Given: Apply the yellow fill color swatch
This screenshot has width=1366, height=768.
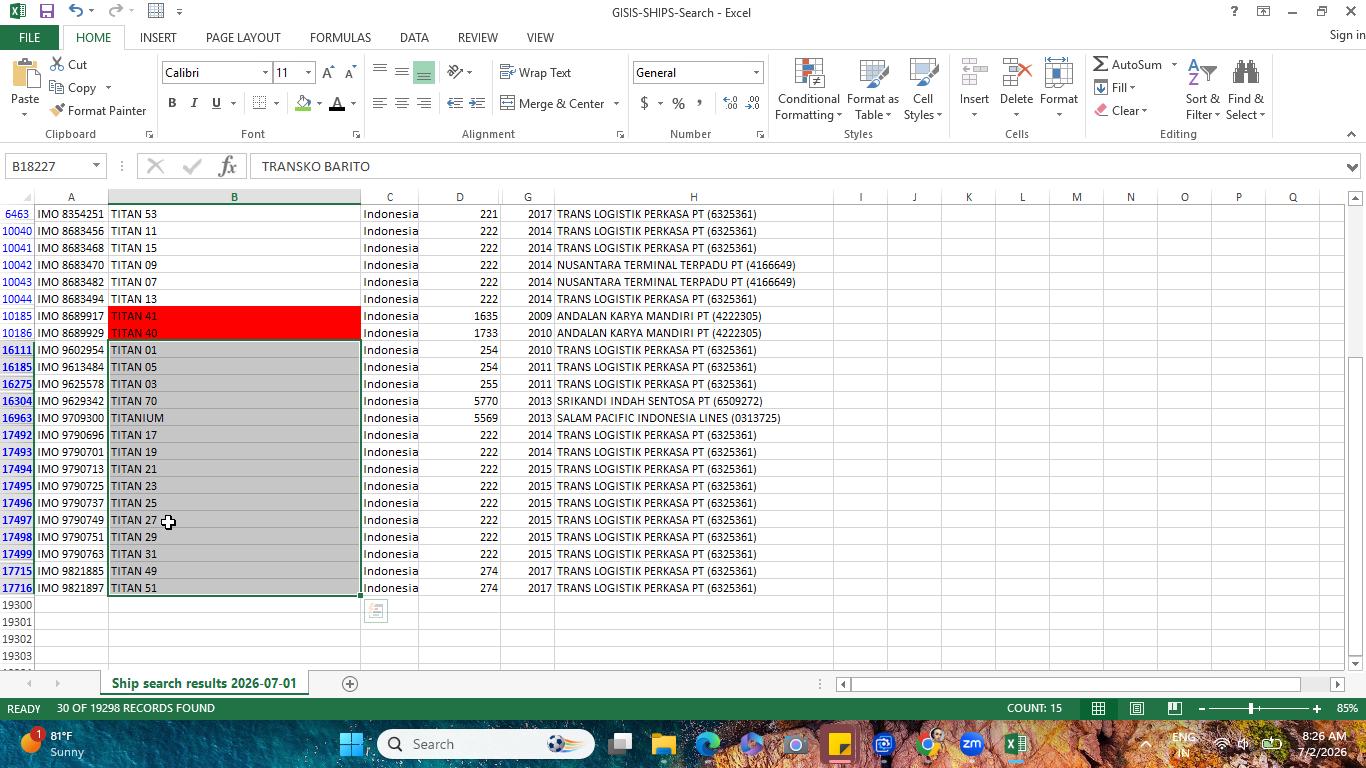Looking at the screenshot, I should (303, 104).
